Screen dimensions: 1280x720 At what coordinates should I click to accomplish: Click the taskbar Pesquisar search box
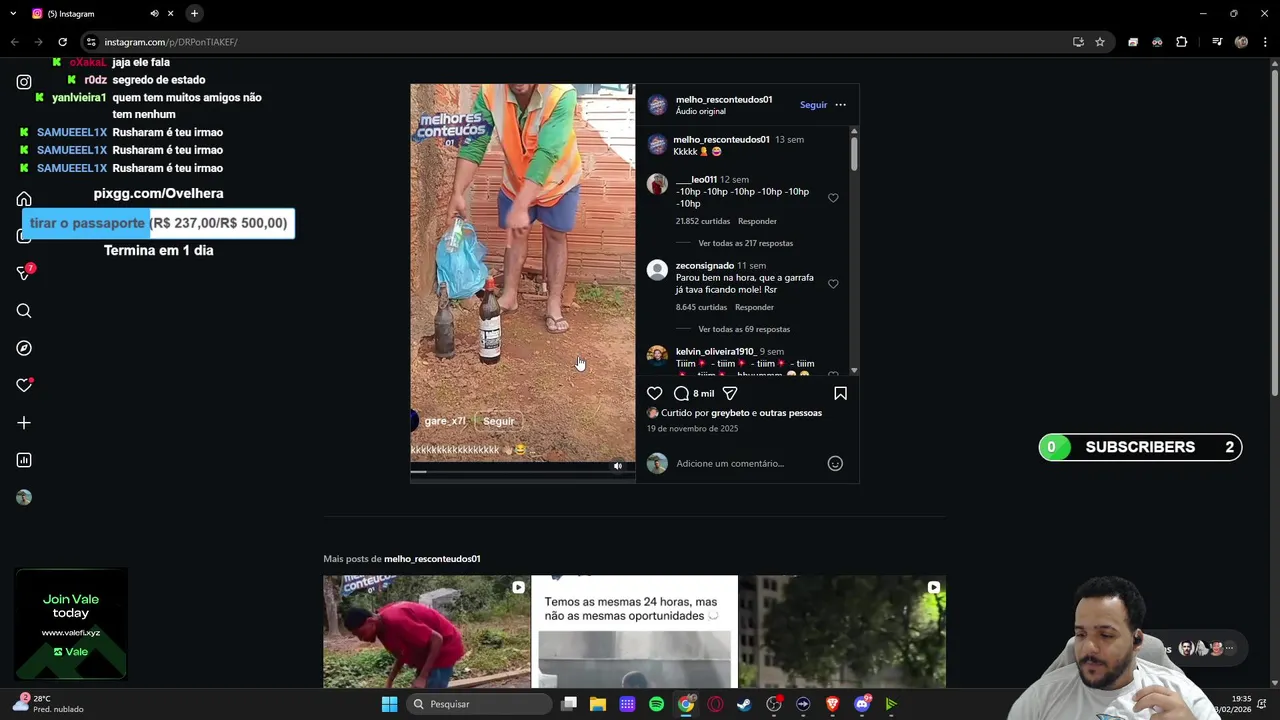pyautogui.click(x=481, y=704)
